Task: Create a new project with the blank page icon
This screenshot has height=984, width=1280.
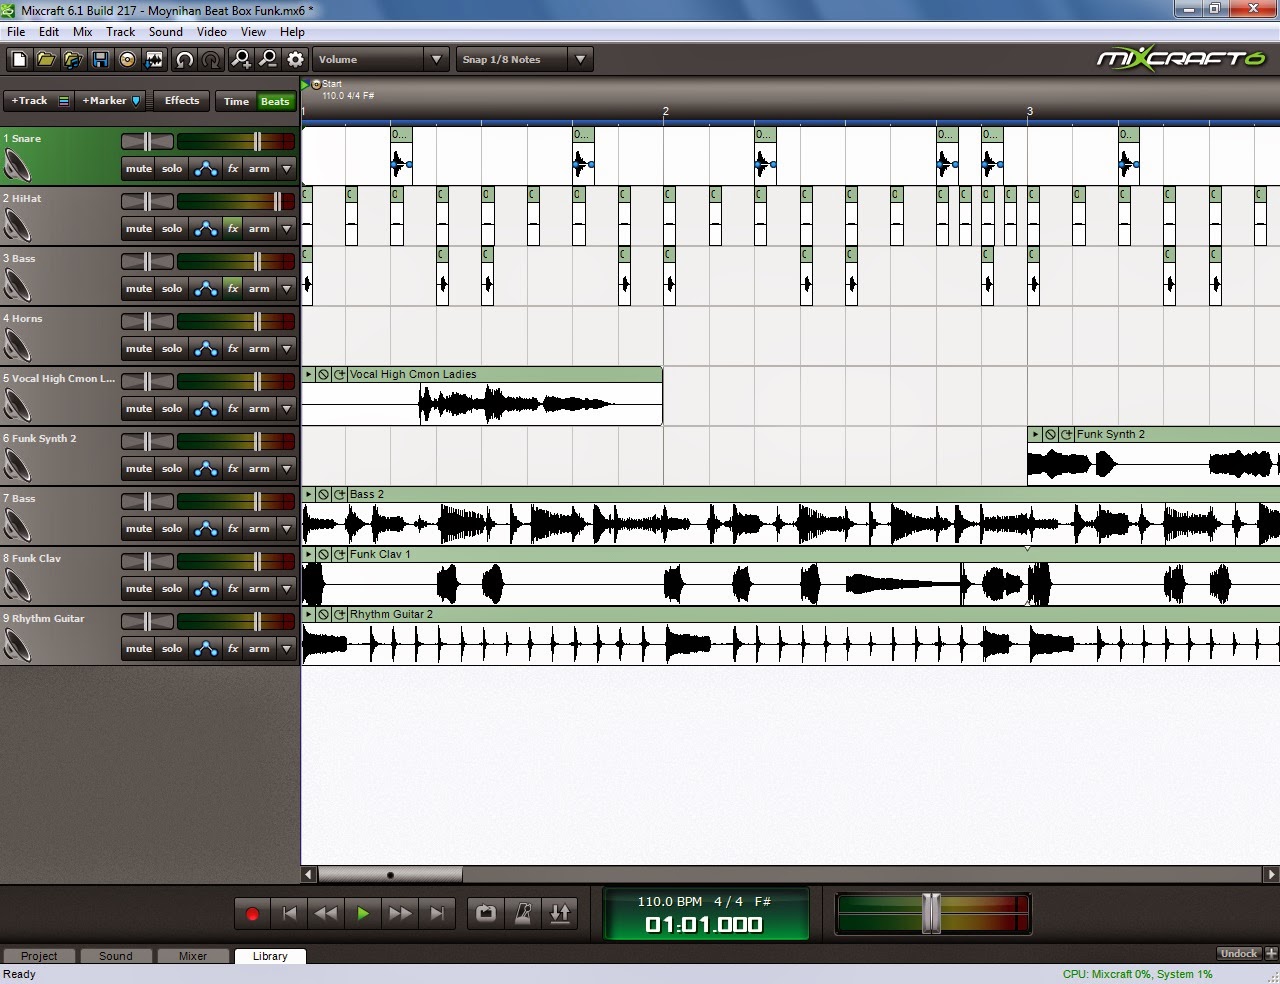Action: pos(19,60)
